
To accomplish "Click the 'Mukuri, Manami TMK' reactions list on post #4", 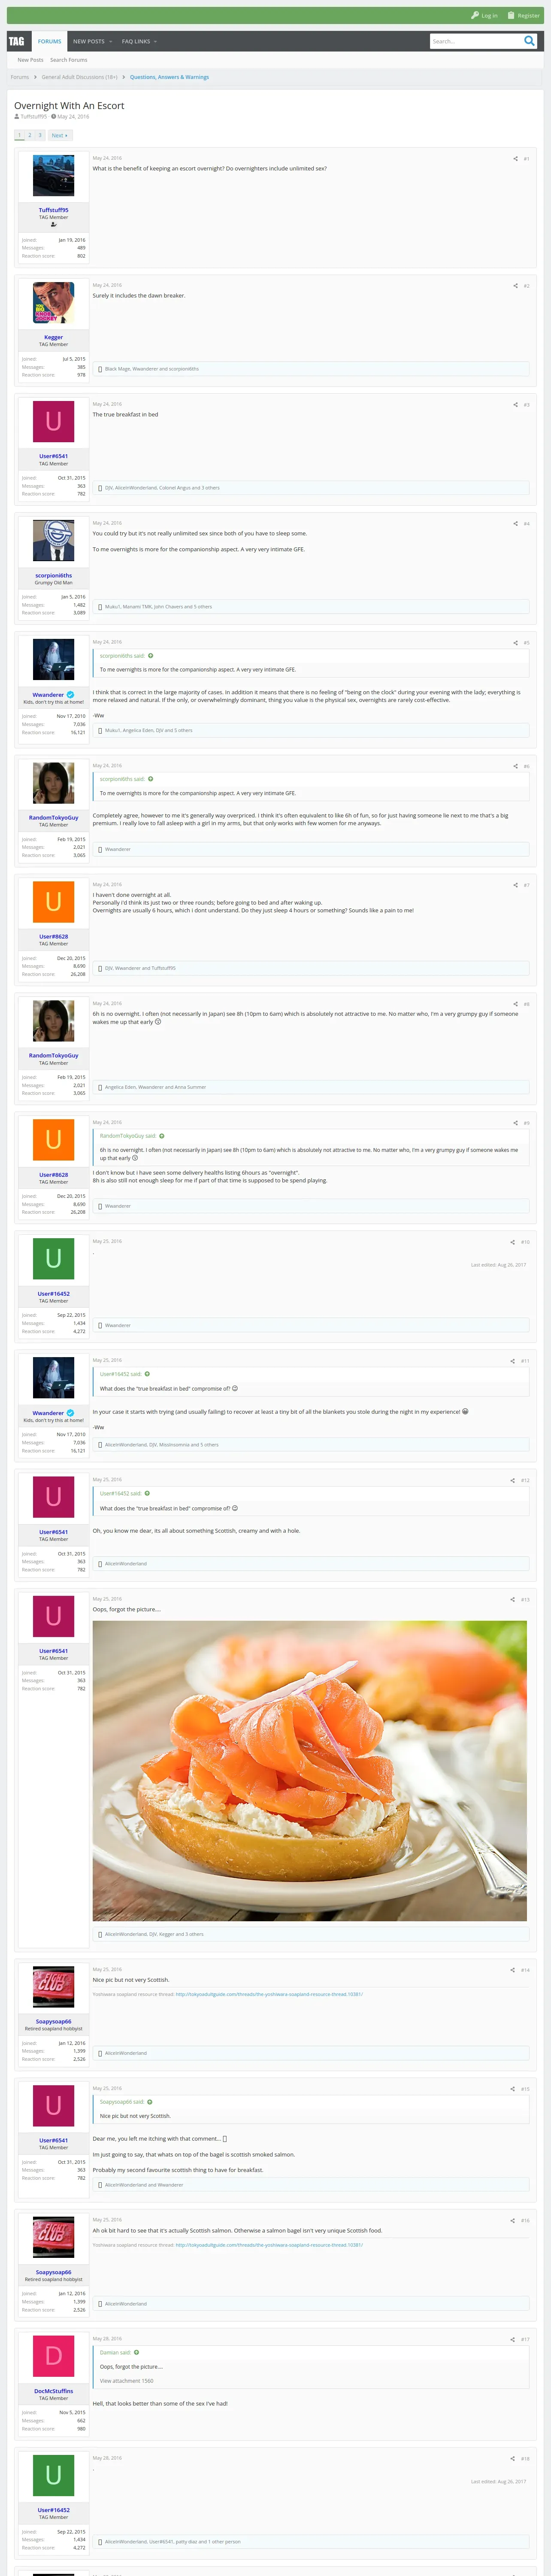I will tap(158, 607).
